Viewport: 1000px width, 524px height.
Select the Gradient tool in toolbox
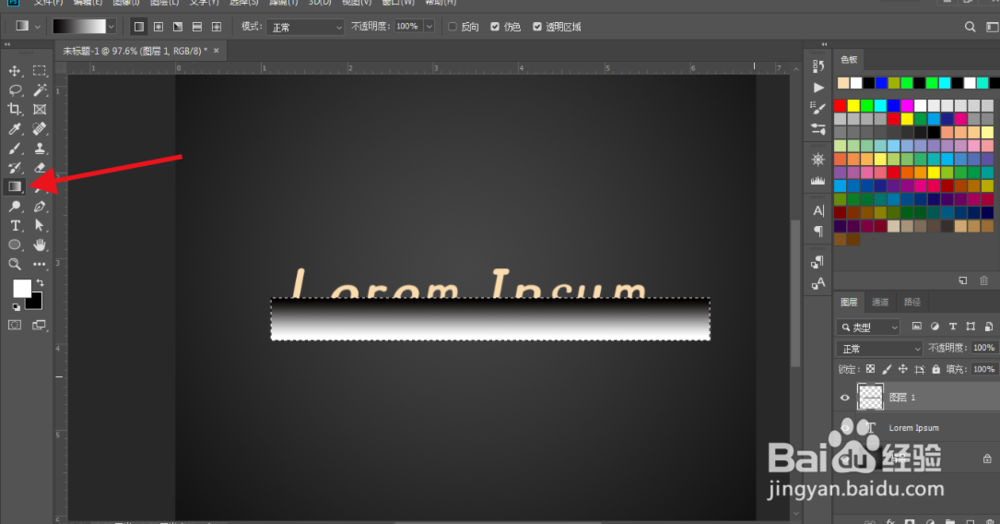tap(15, 187)
